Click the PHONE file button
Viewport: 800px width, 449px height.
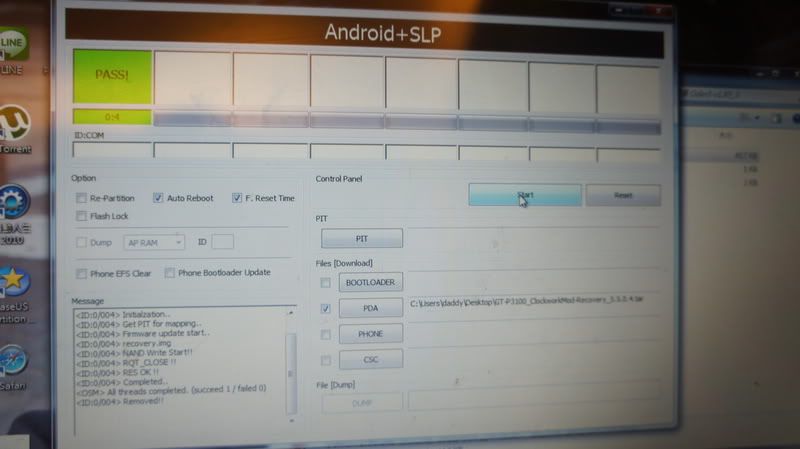370,334
